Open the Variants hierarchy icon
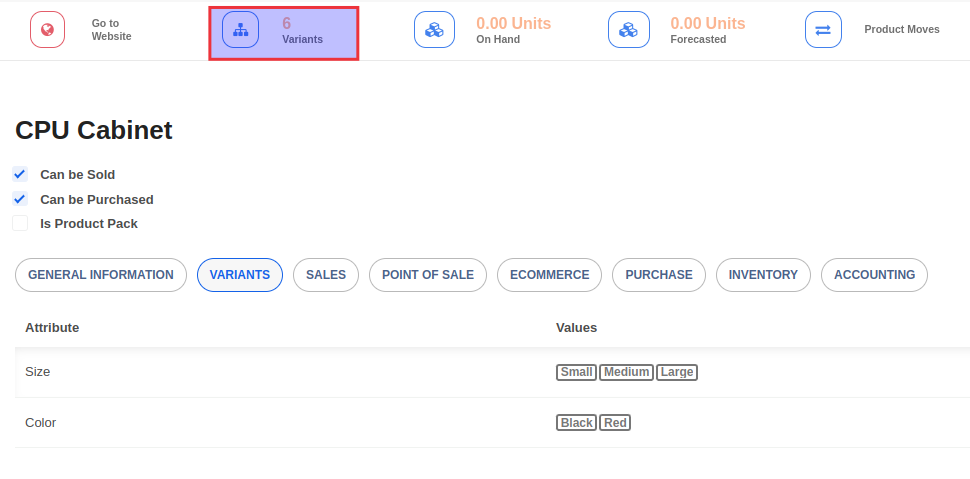 (x=240, y=30)
